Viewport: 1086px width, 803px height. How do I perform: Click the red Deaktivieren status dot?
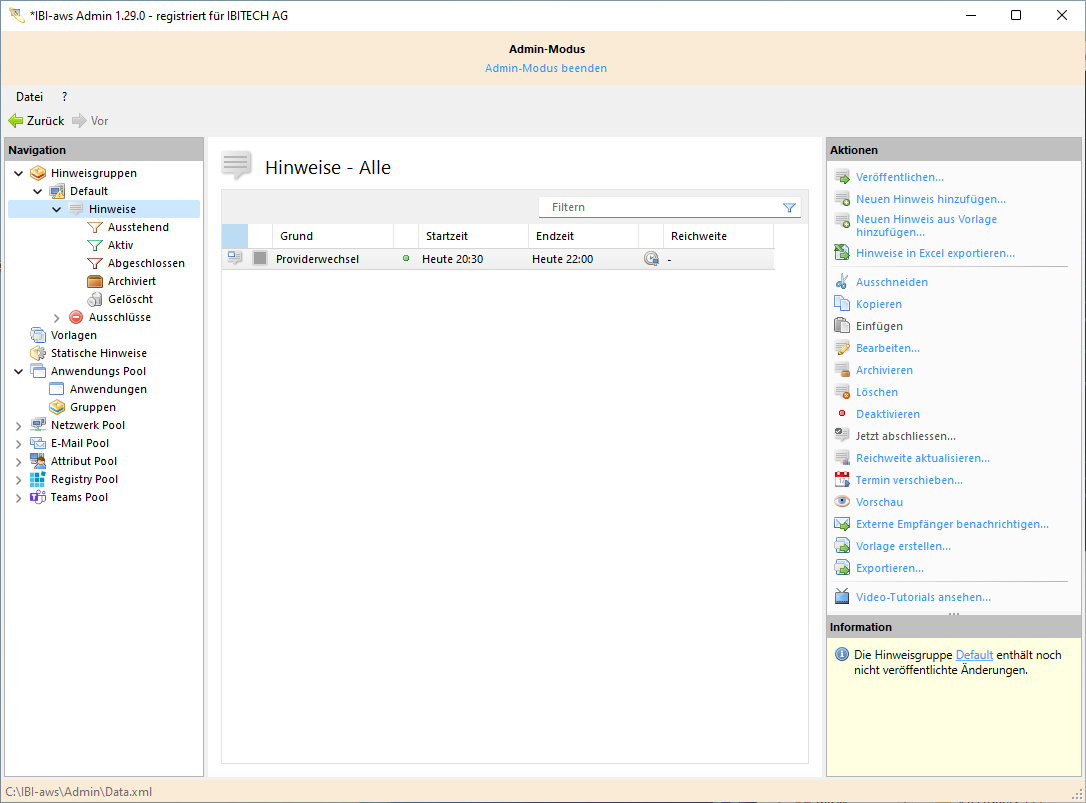(x=841, y=414)
